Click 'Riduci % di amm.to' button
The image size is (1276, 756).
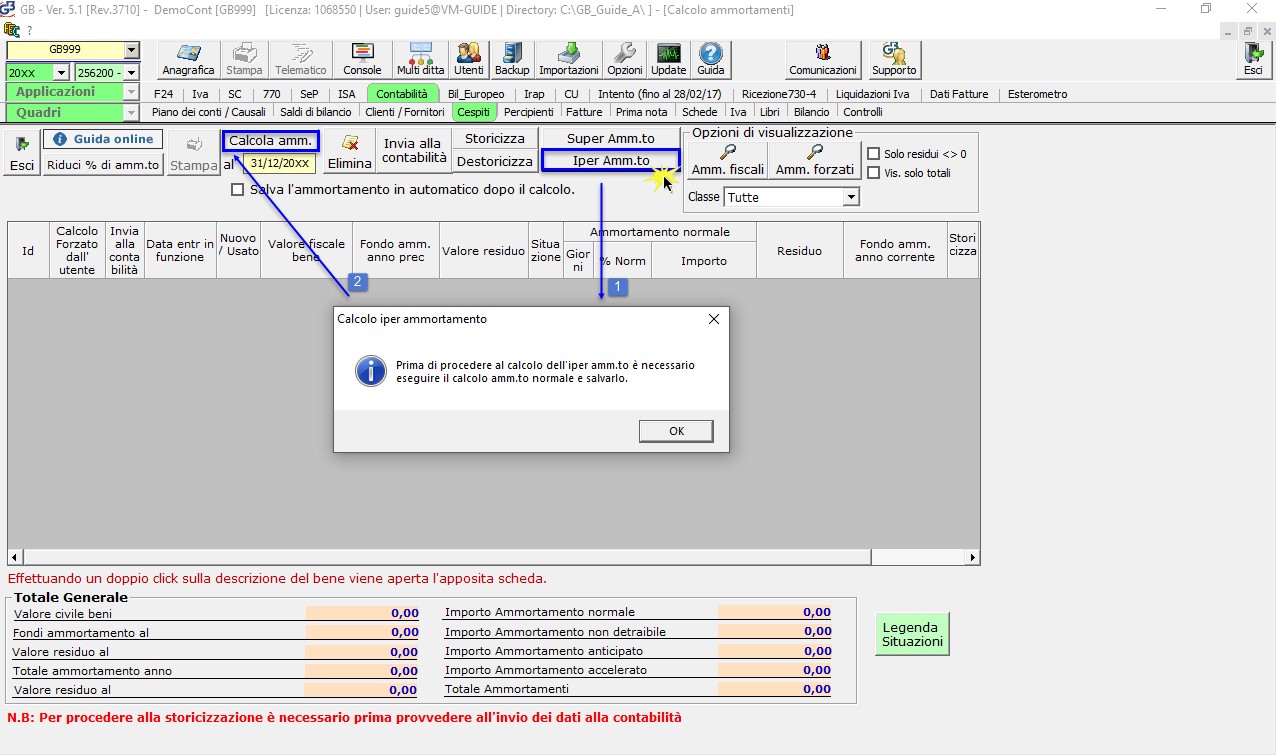click(103, 165)
